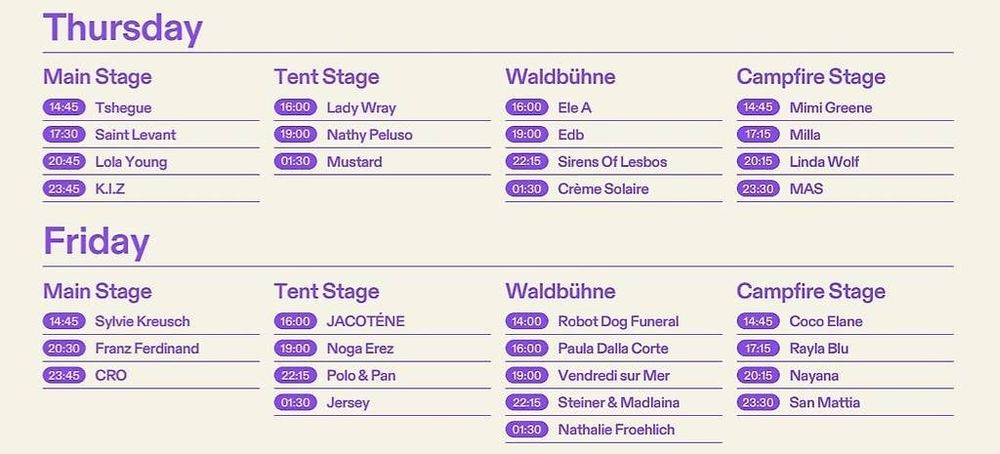Select Saint Levant on Thursday Main Stage
Screen dimensions: 1000x454
coord(135,135)
